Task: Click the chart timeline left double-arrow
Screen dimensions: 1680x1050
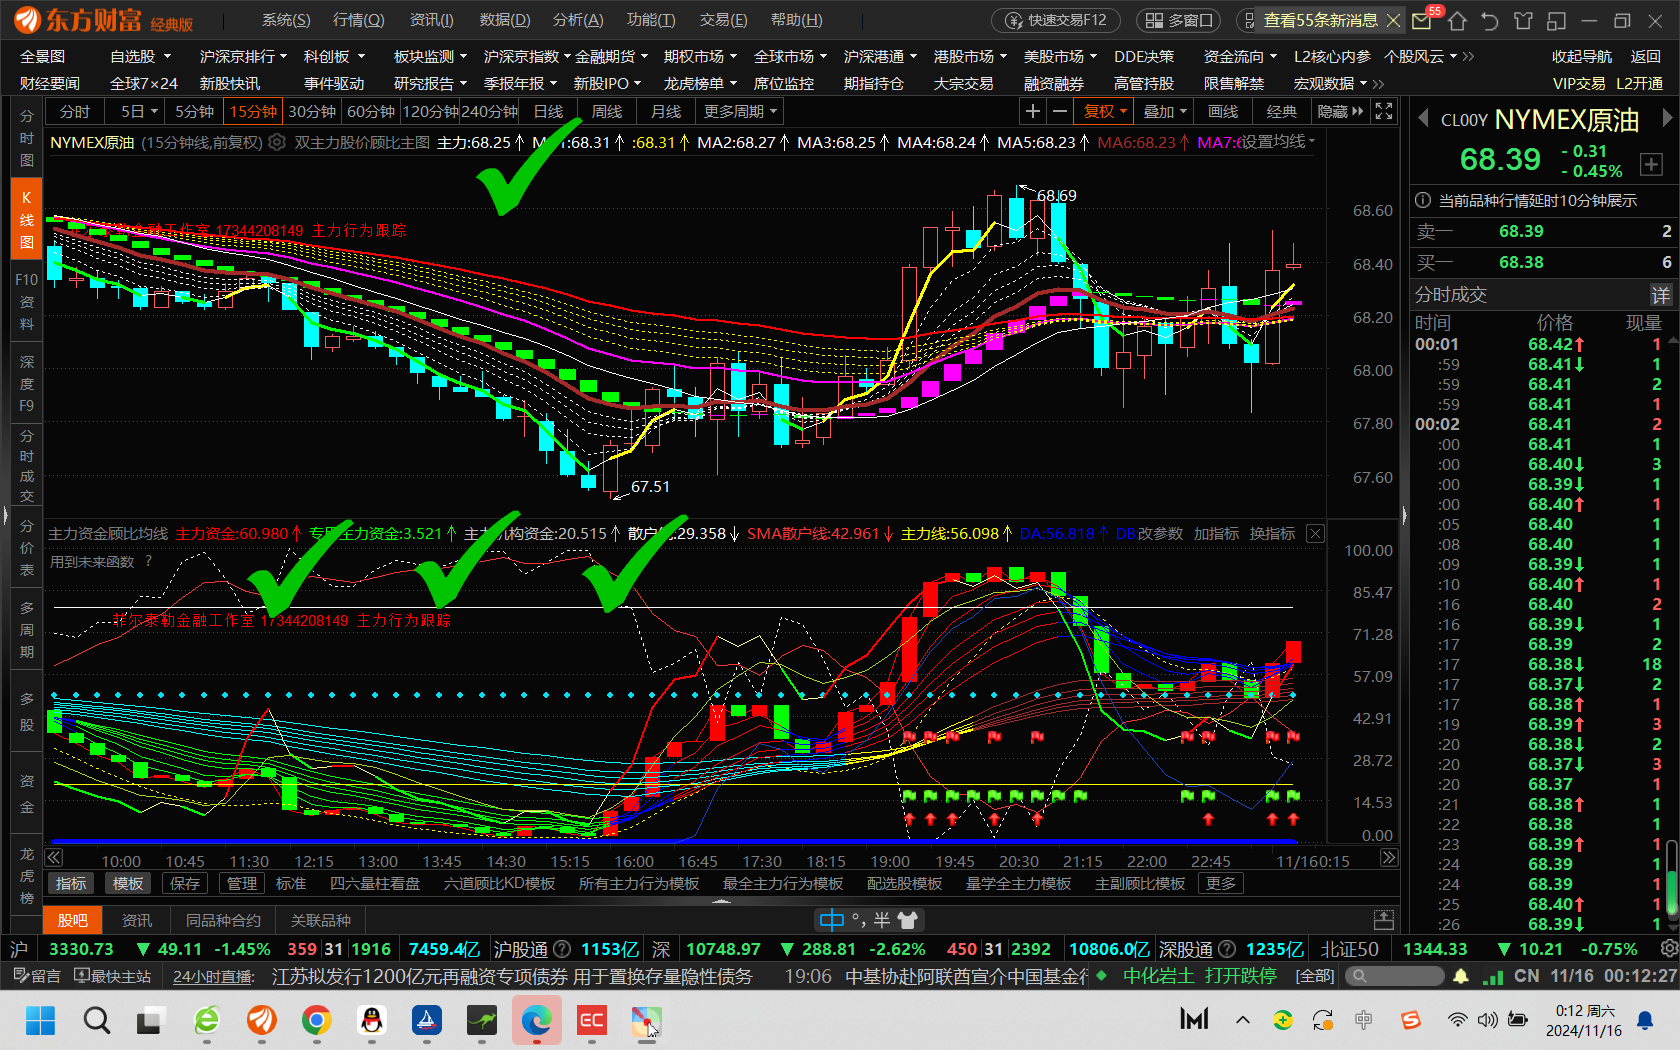Action: pos(54,857)
